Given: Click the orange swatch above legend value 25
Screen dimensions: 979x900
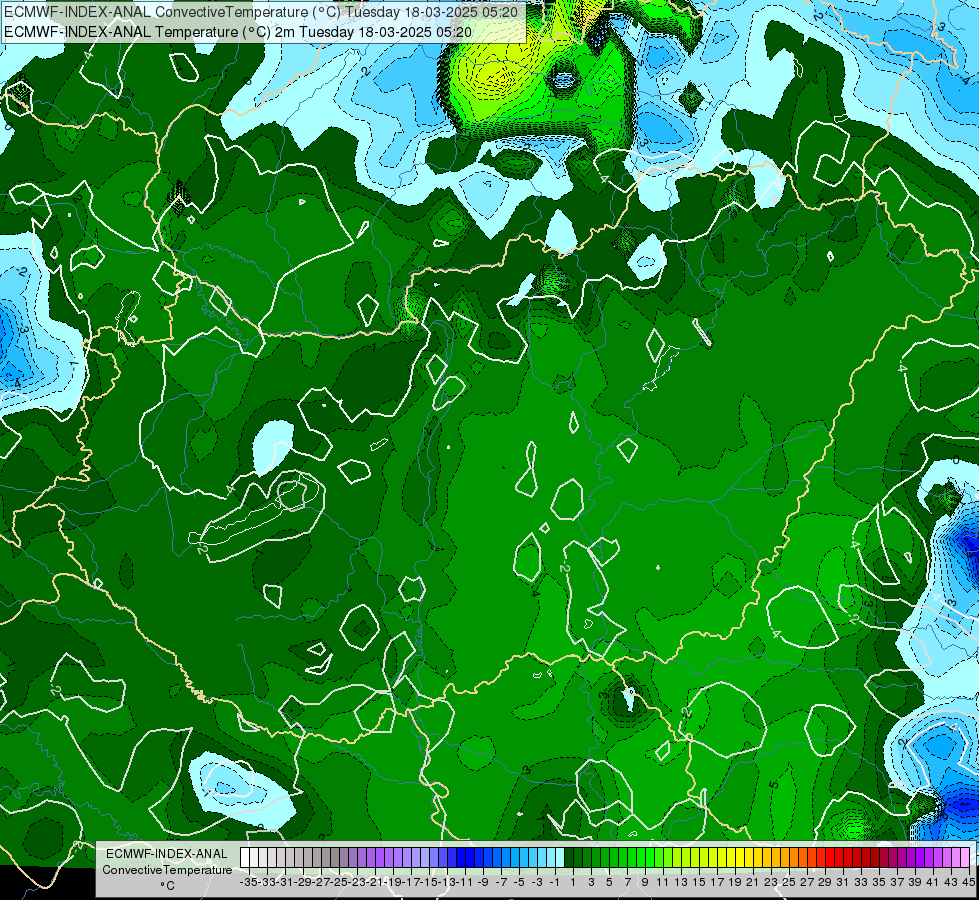Looking at the screenshot, I should (785, 858).
